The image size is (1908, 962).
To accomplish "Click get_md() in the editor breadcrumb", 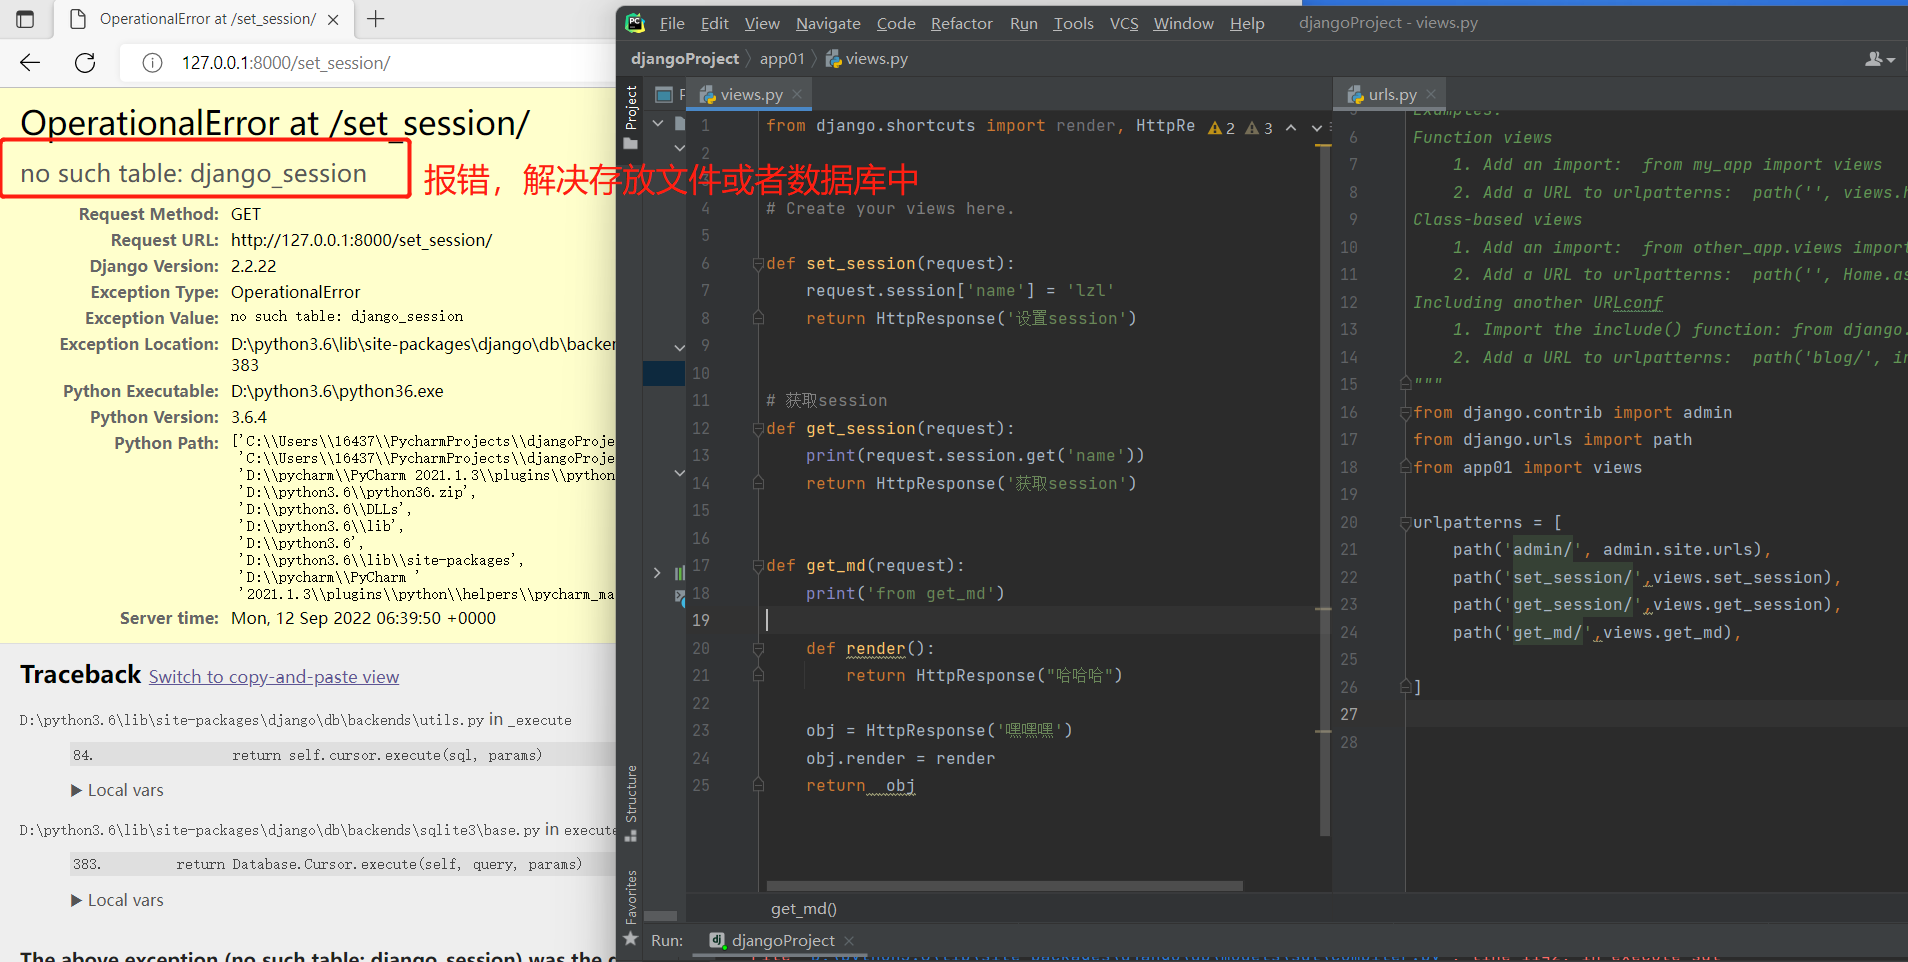I will coord(804,909).
